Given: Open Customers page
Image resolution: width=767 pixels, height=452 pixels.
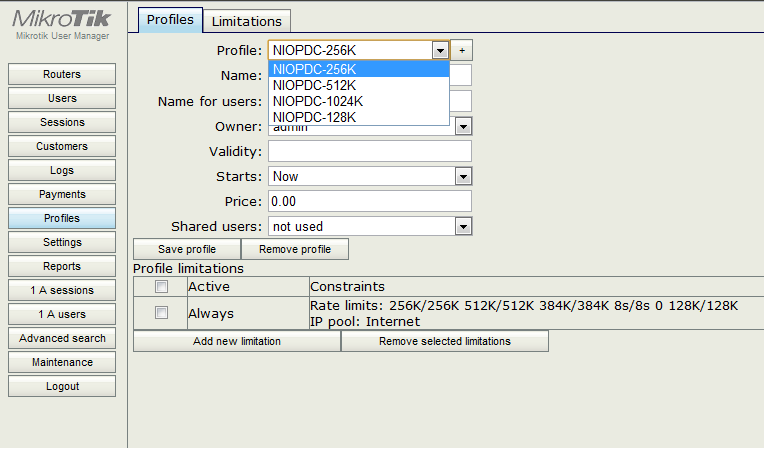Looking at the screenshot, I should click(62, 146).
